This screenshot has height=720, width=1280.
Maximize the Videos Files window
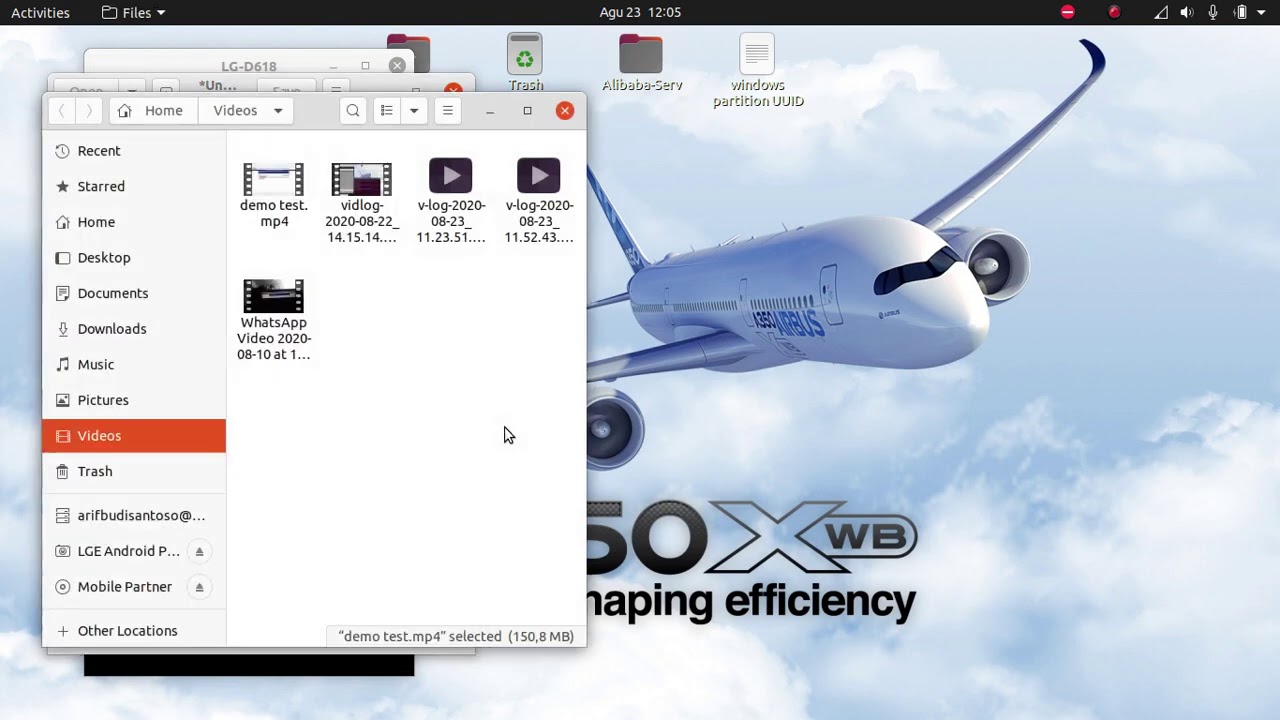click(x=528, y=111)
